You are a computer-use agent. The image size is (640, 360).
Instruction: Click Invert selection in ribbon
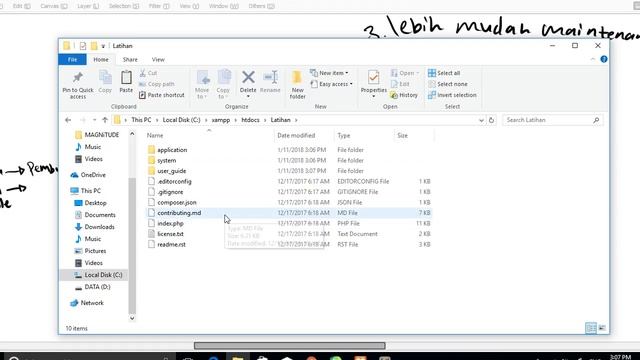click(452, 95)
